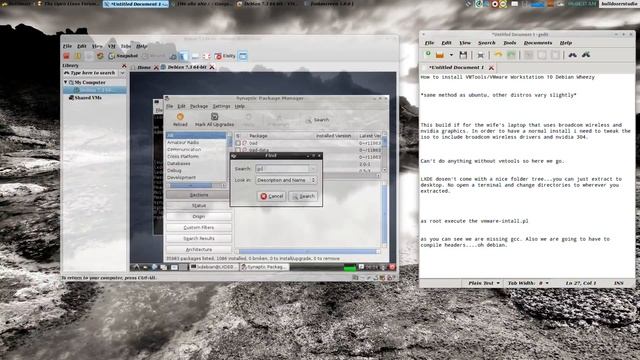Take a Snapshot in VMware toolbar
Viewport: 640px width, 360px height.
[123, 56]
